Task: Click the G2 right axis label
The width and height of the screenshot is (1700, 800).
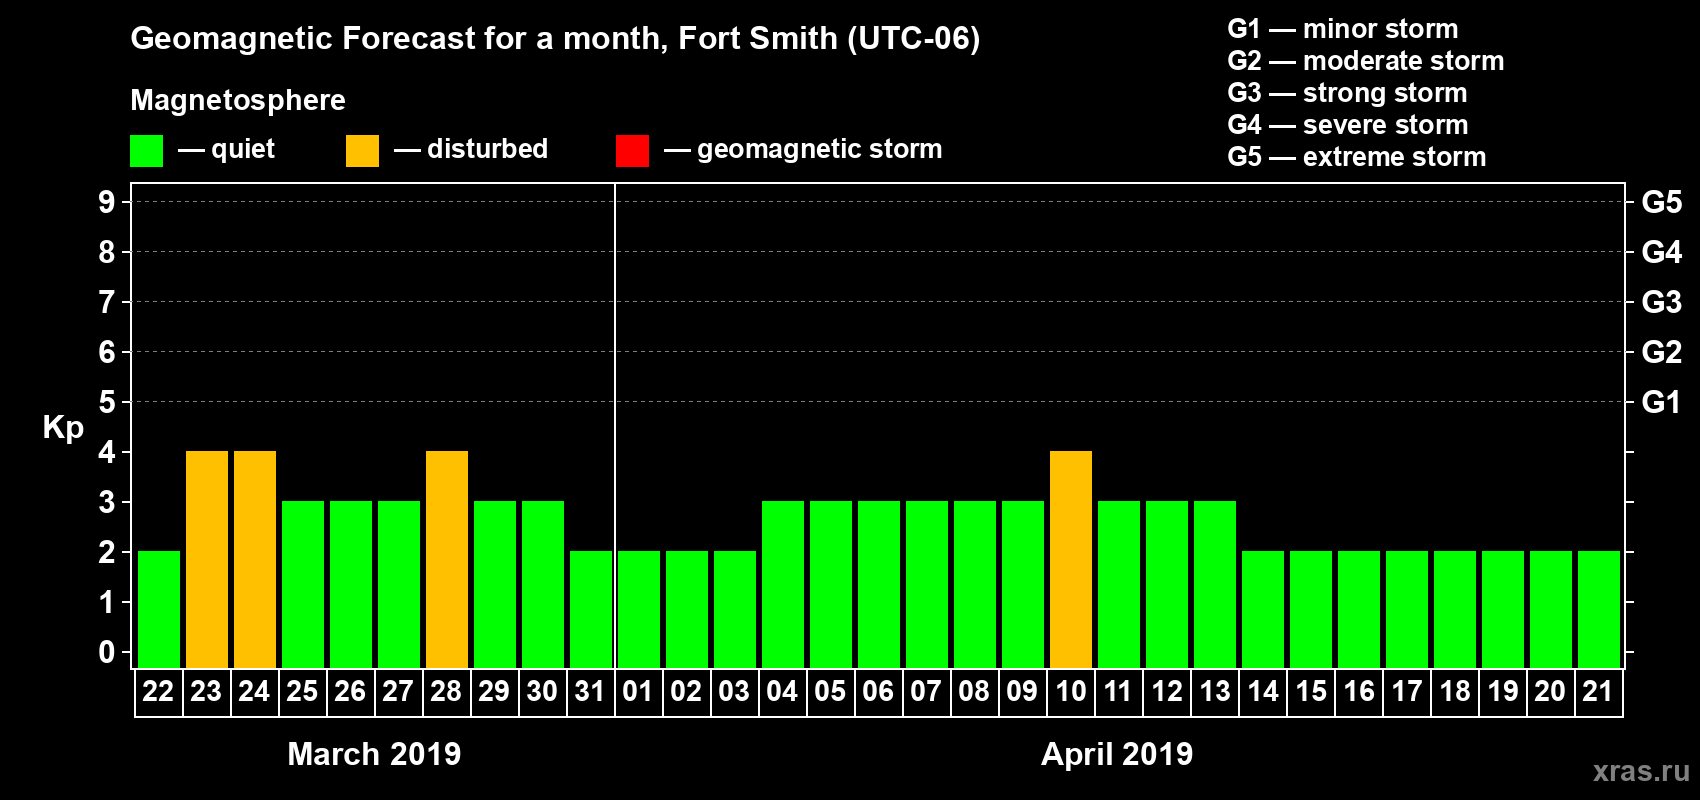Action: click(x=1662, y=352)
